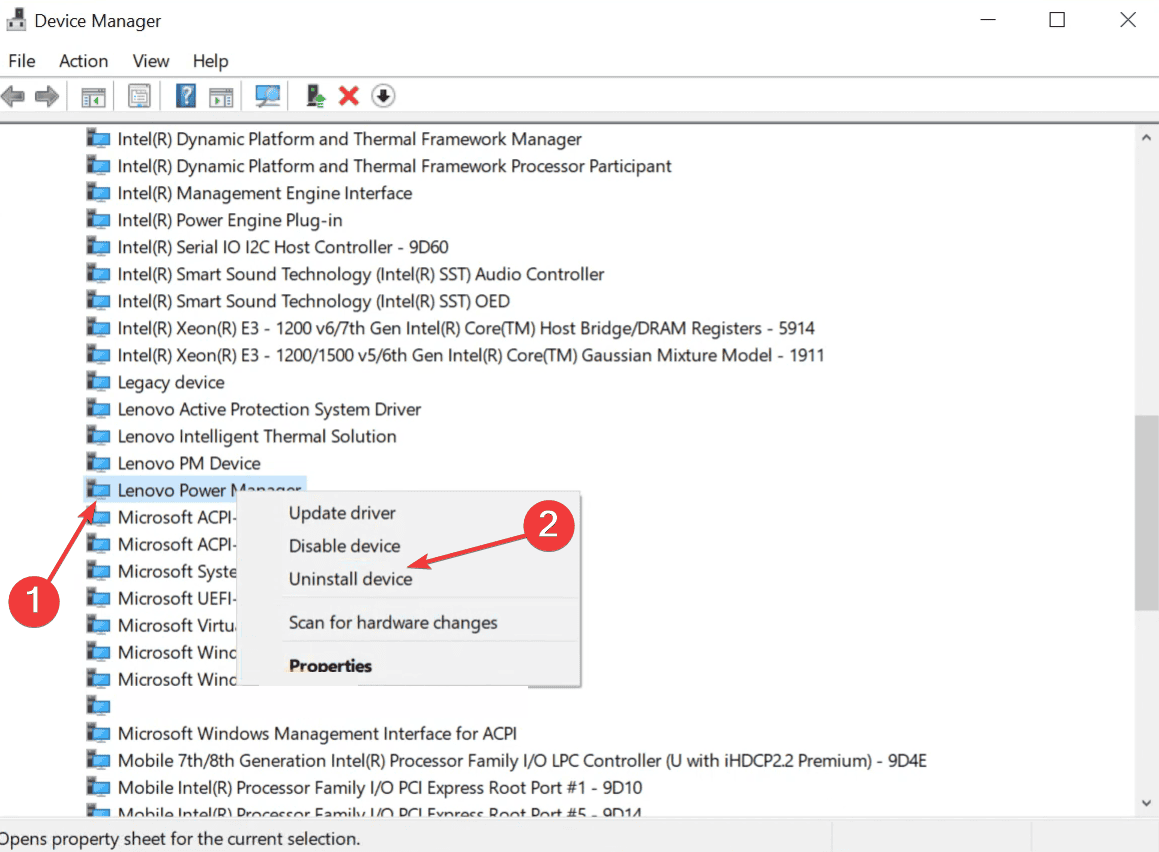The width and height of the screenshot is (1159, 852).
Task: Select Intel(R) Dynamic Platform Thermal Framework Processor Participant
Action: point(395,166)
